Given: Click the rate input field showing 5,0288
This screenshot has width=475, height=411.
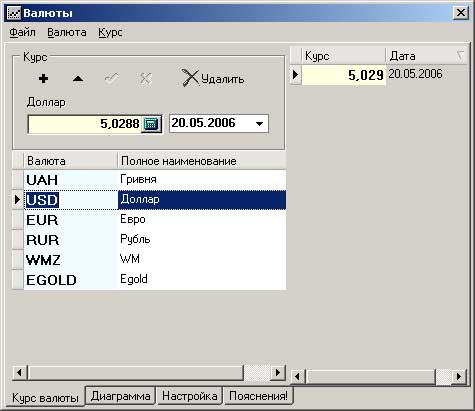Looking at the screenshot, I should (85, 124).
